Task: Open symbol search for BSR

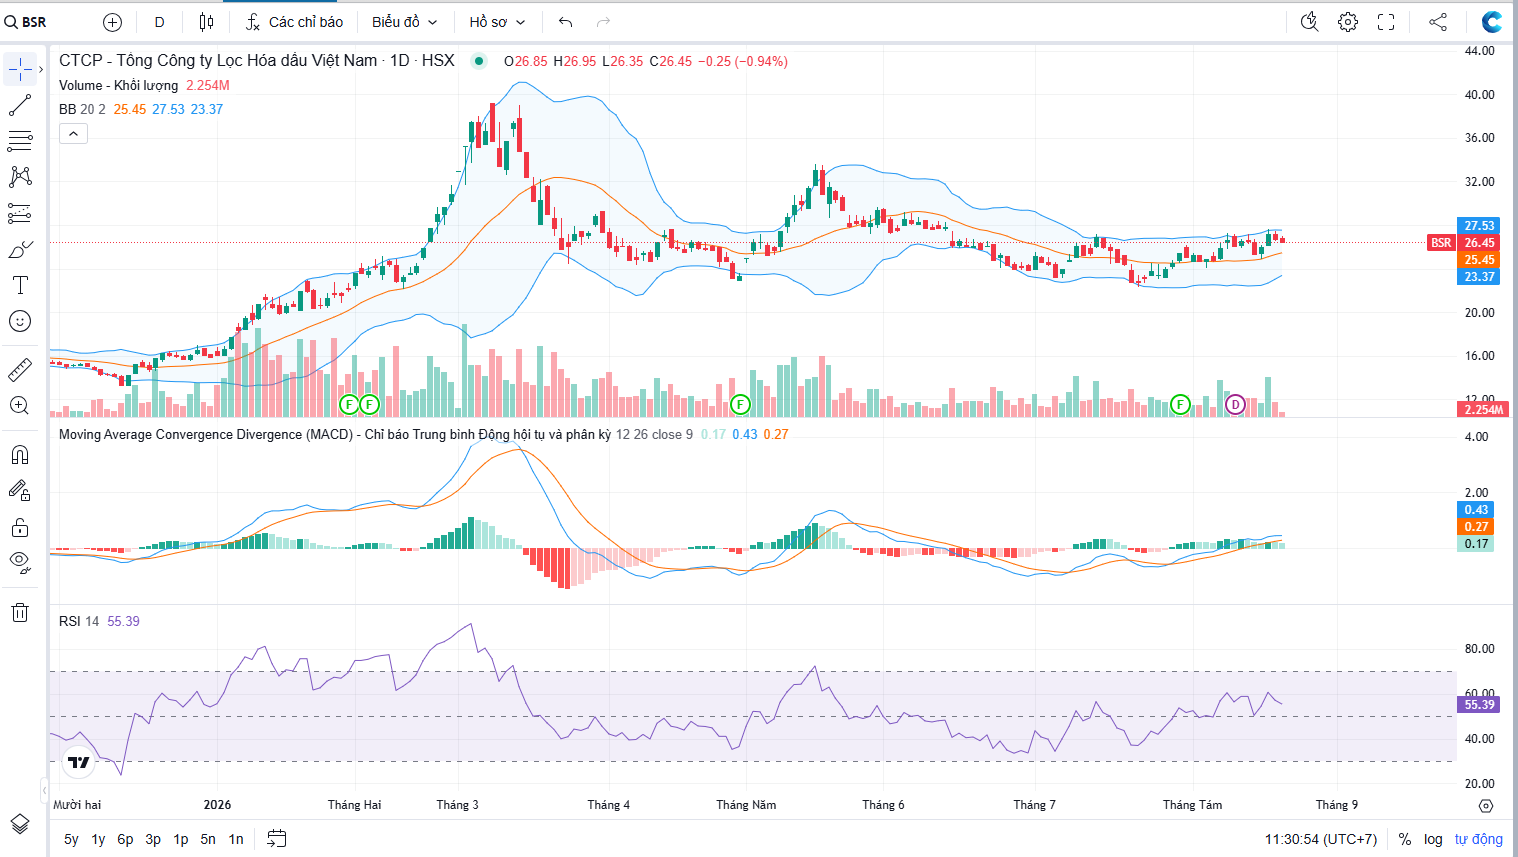Action: (27, 22)
